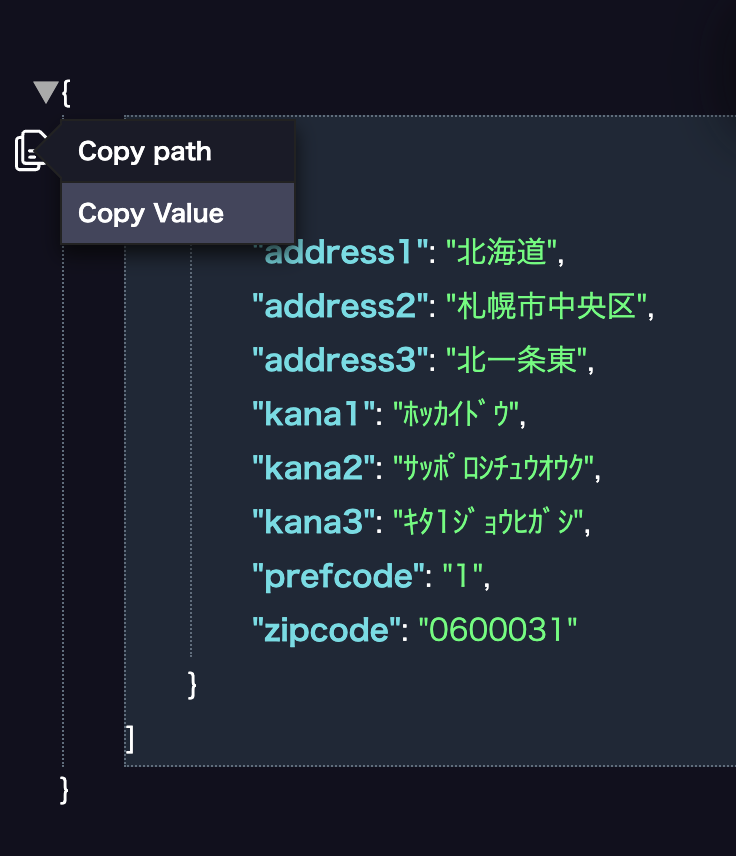The image size is (736, 856).
Task: Collapse the root JSON object triangle
Action: pyautogui.click(x=46, y=92)
